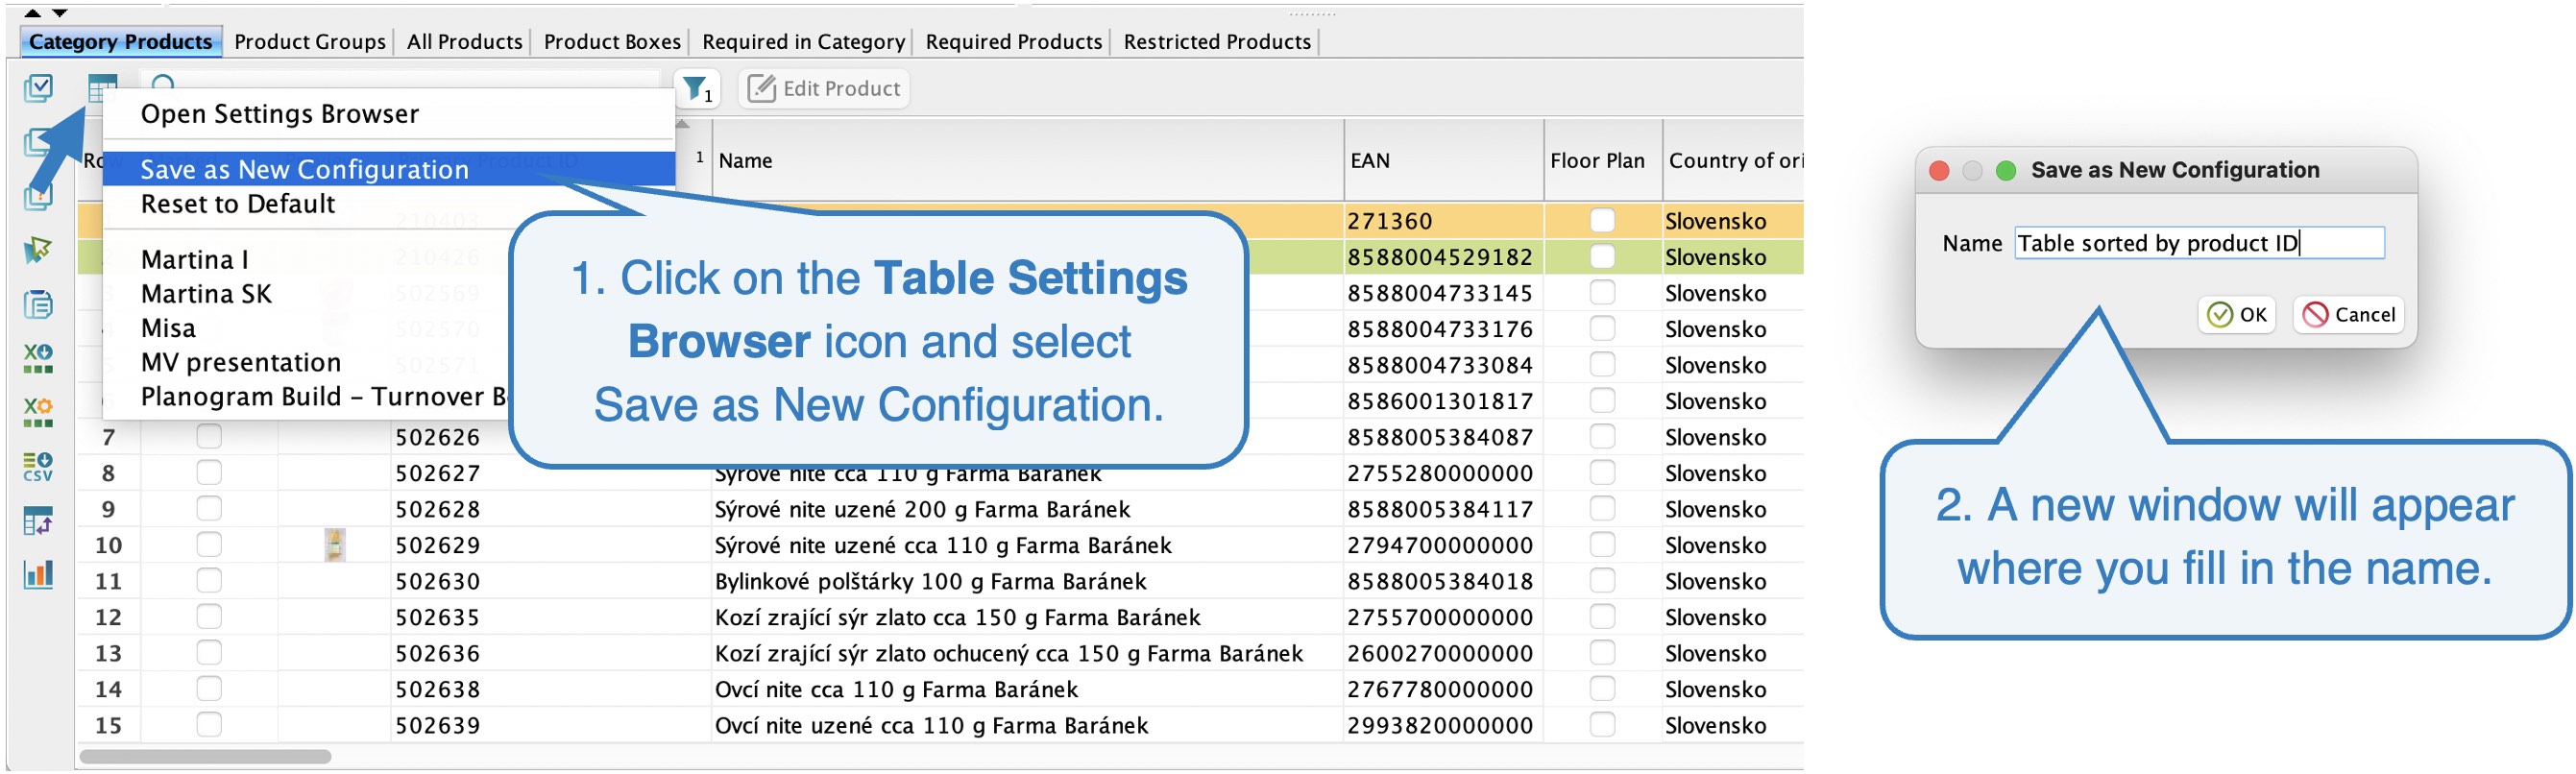Load the Martina I configuration
The width and height of the screenshot is (2576, 774).
click(x=195, y=260)
